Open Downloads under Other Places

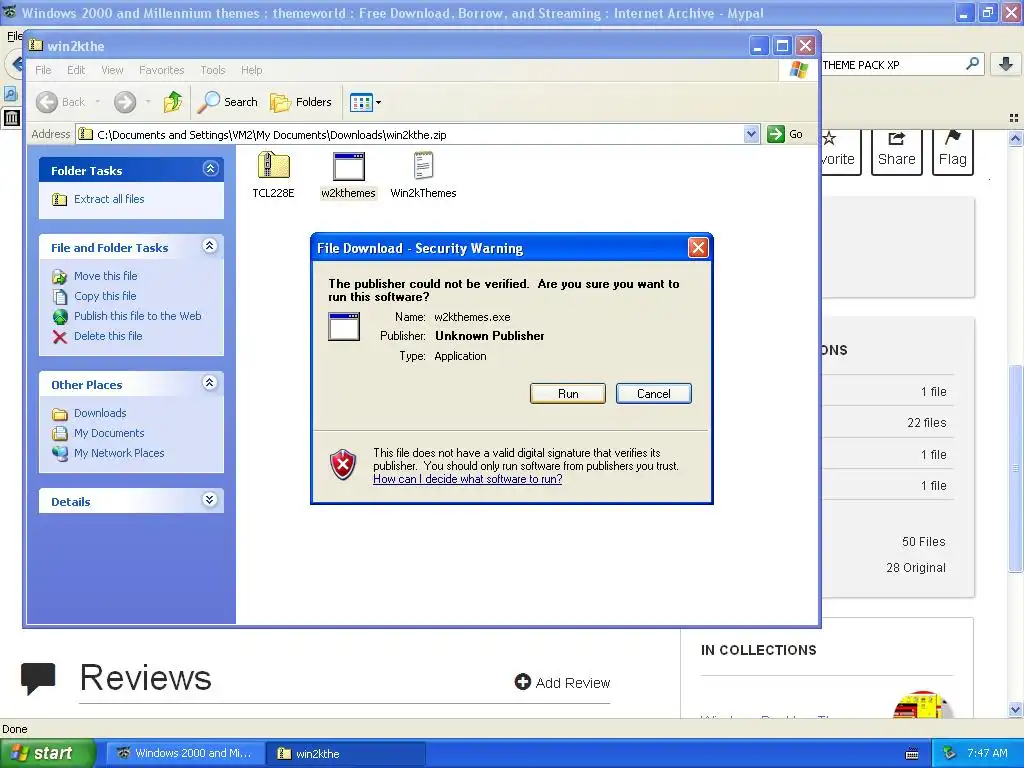(100, 413)
